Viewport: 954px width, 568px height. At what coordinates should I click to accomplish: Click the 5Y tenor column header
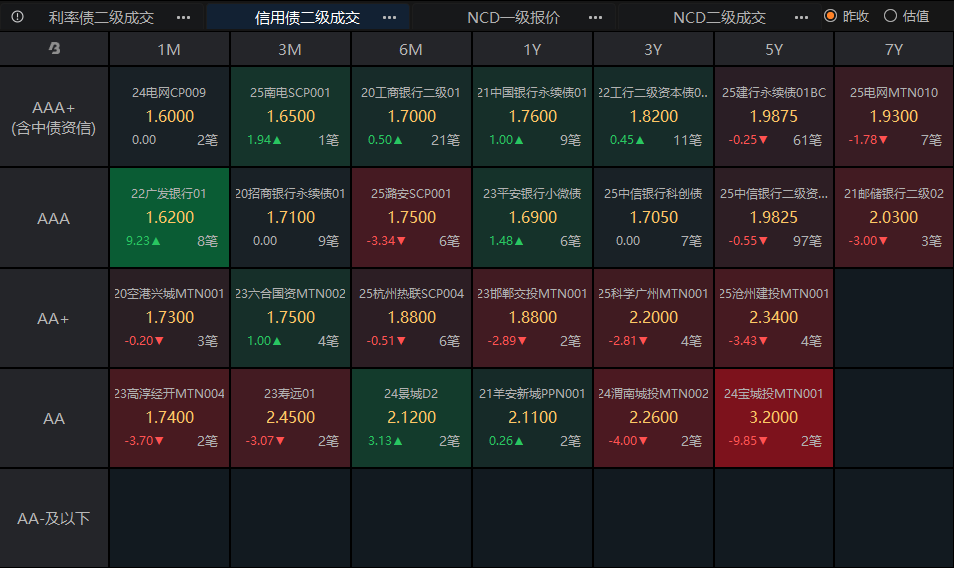click(774, 49)
